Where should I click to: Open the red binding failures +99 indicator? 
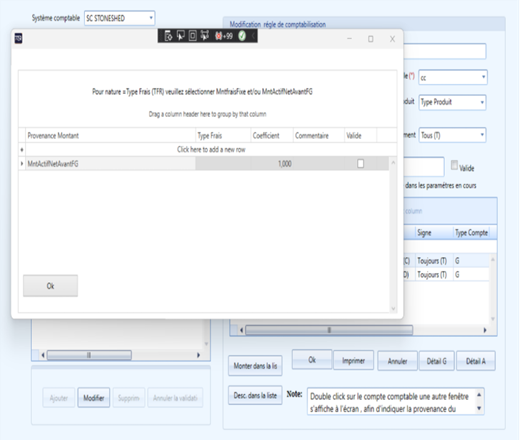tap(224, 36)
